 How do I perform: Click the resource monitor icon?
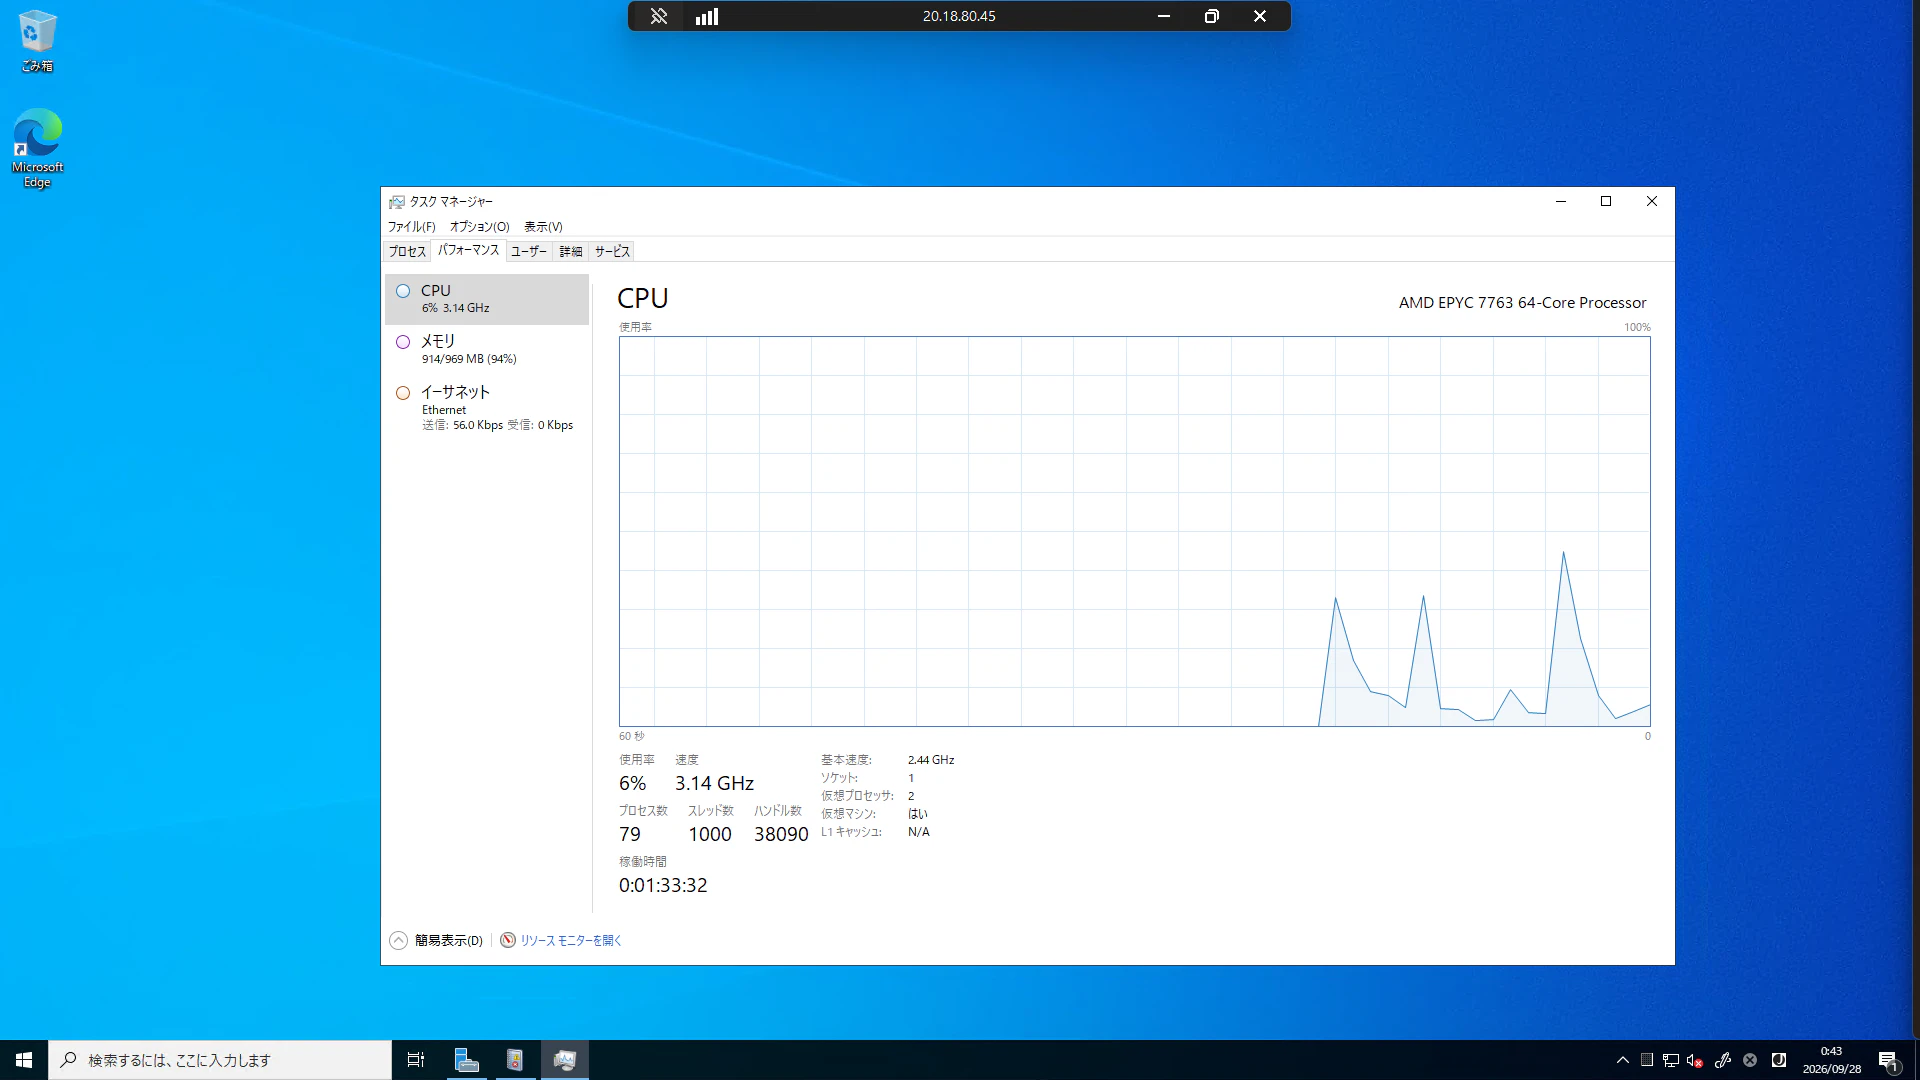pos(508,940)
